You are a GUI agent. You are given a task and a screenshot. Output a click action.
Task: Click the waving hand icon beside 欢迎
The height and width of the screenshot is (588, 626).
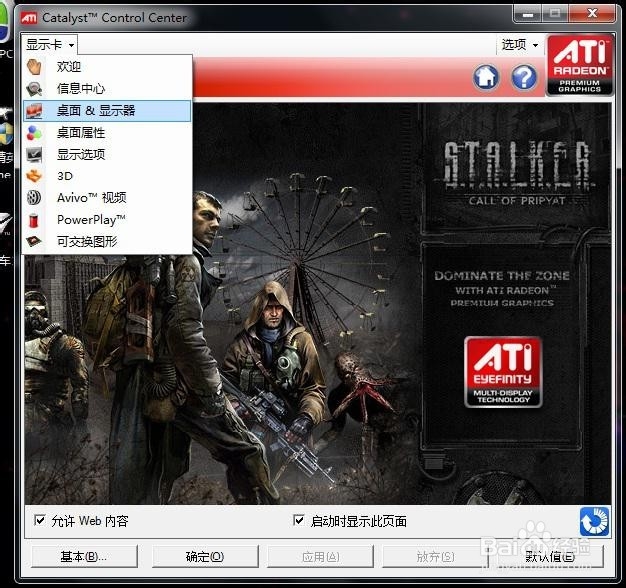pos(34,67)
